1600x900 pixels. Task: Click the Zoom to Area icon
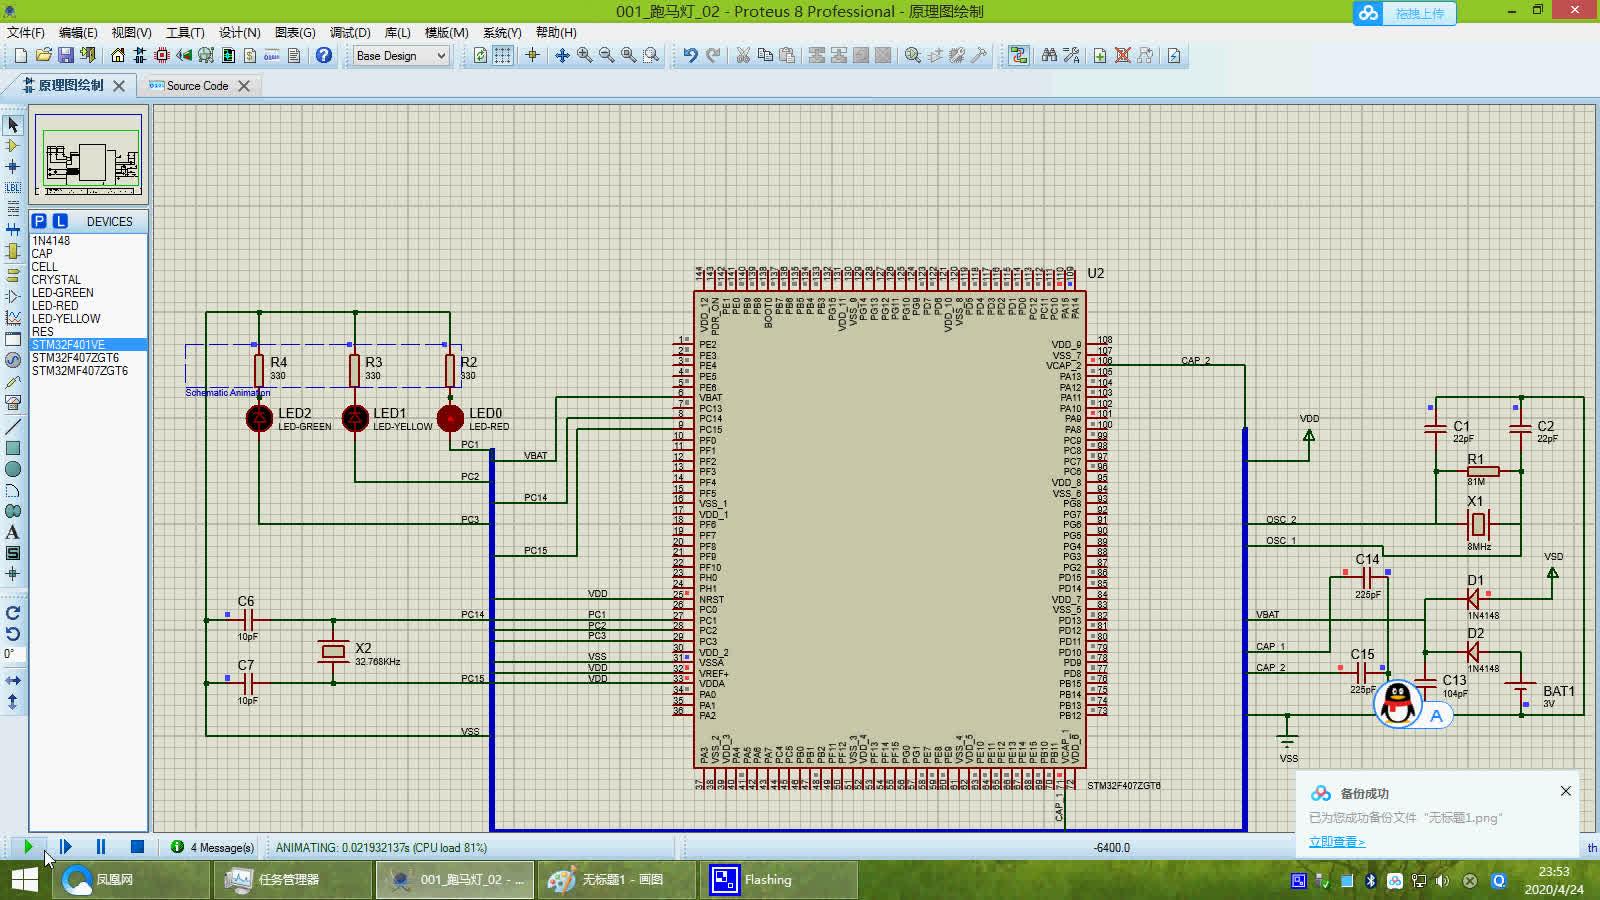coord(651,56)
